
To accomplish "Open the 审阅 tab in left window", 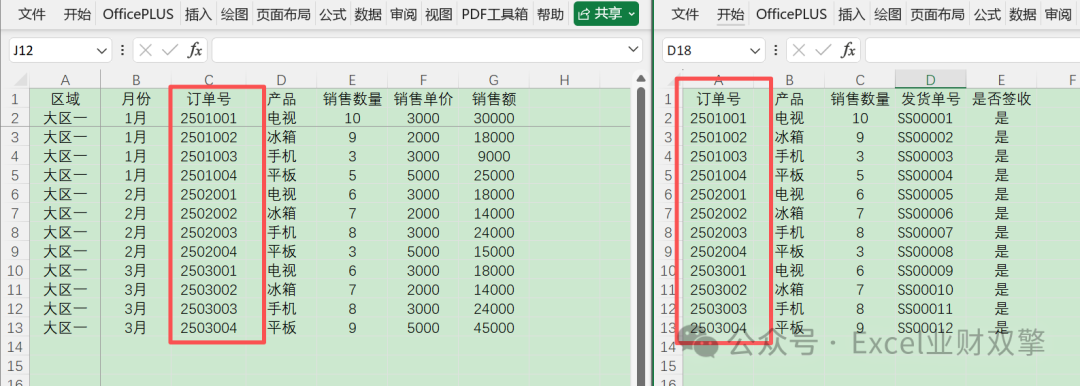I will 404,14.
